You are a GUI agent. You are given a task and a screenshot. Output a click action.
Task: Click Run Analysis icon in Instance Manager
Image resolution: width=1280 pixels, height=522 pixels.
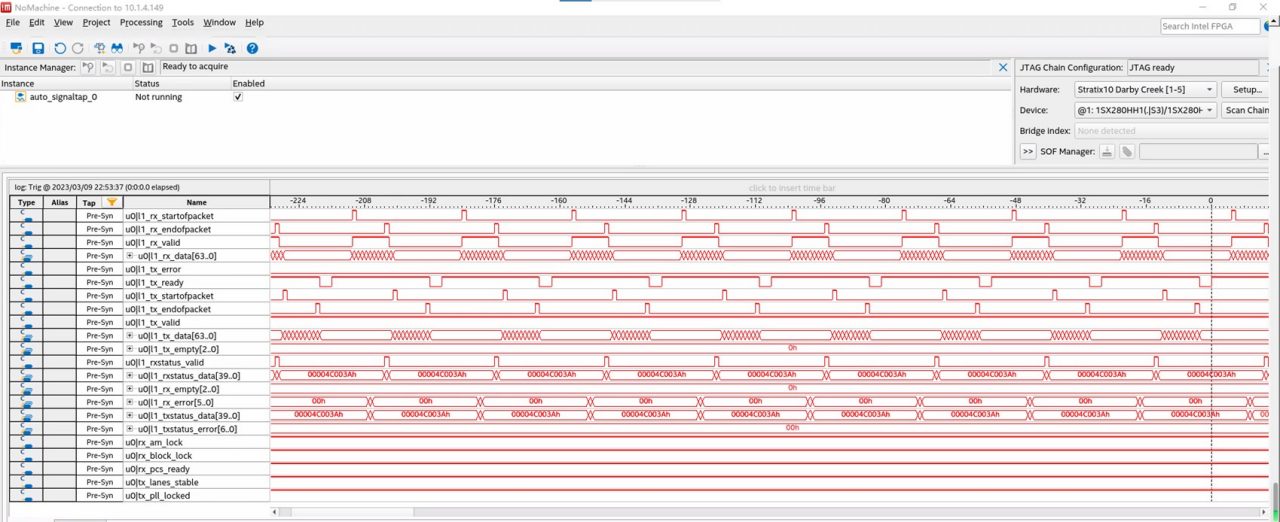89,67
